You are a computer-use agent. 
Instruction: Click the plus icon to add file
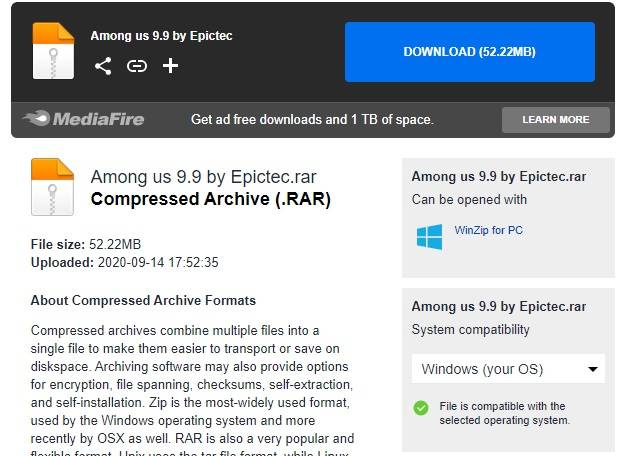click(x=170, y=66)
